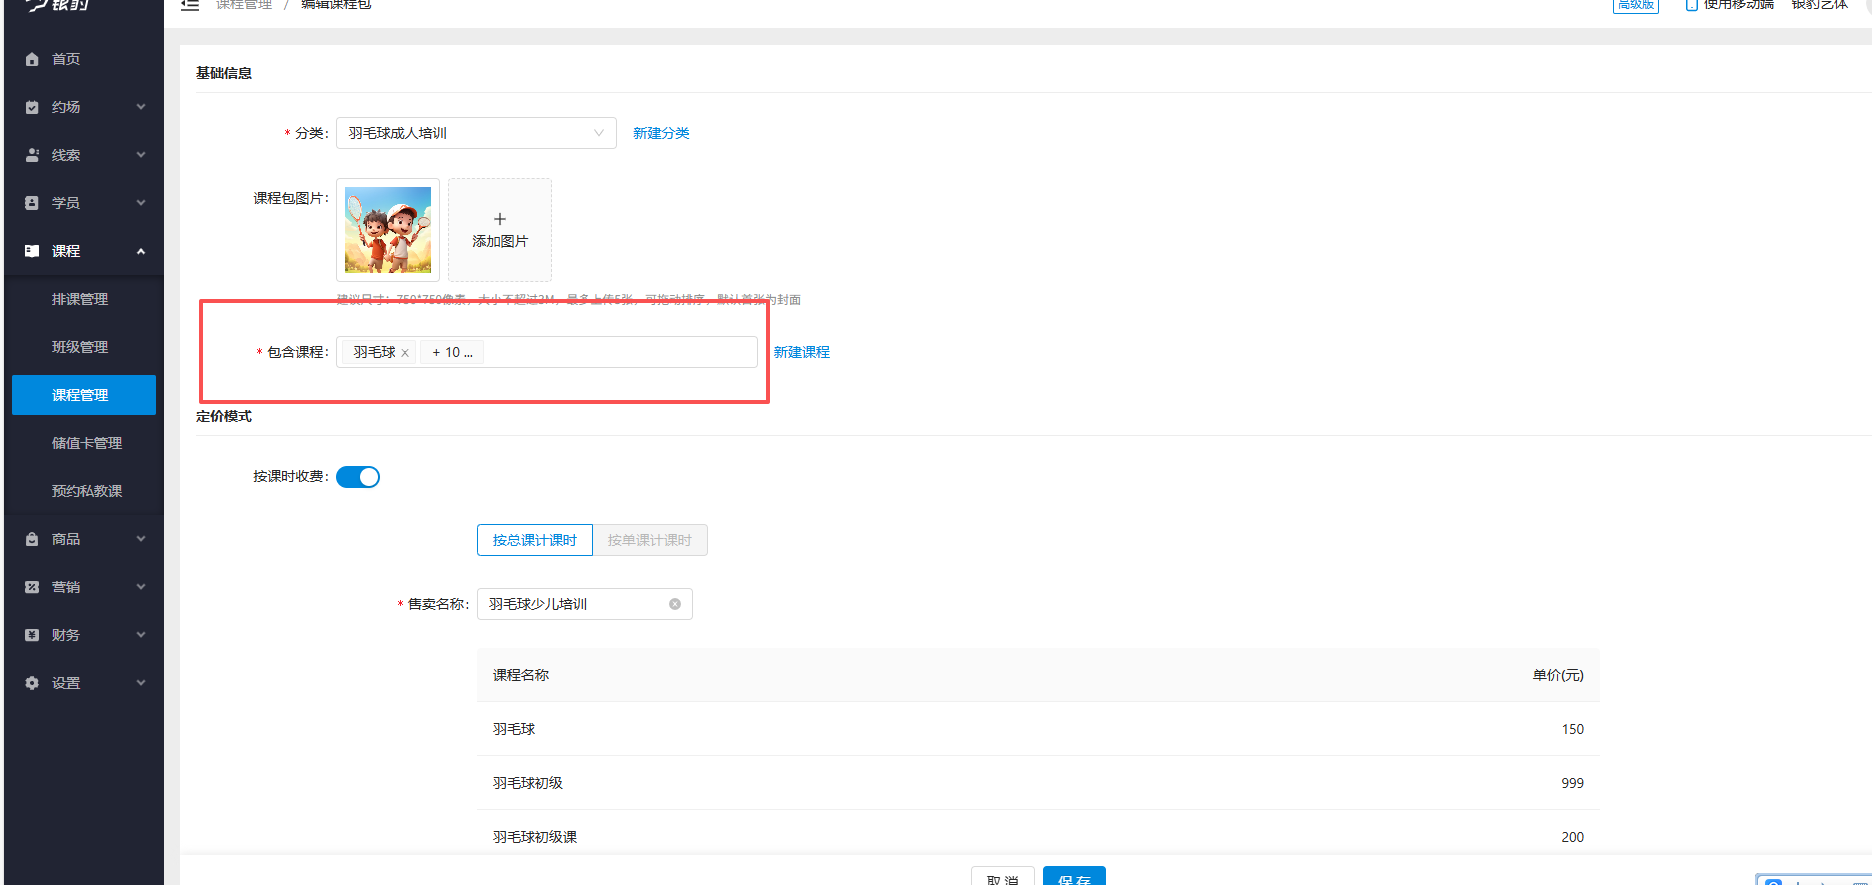This screenshot has width=1872, height=885.
Task: Click the home icon in sidebar
Action: (x=32, y=59)
